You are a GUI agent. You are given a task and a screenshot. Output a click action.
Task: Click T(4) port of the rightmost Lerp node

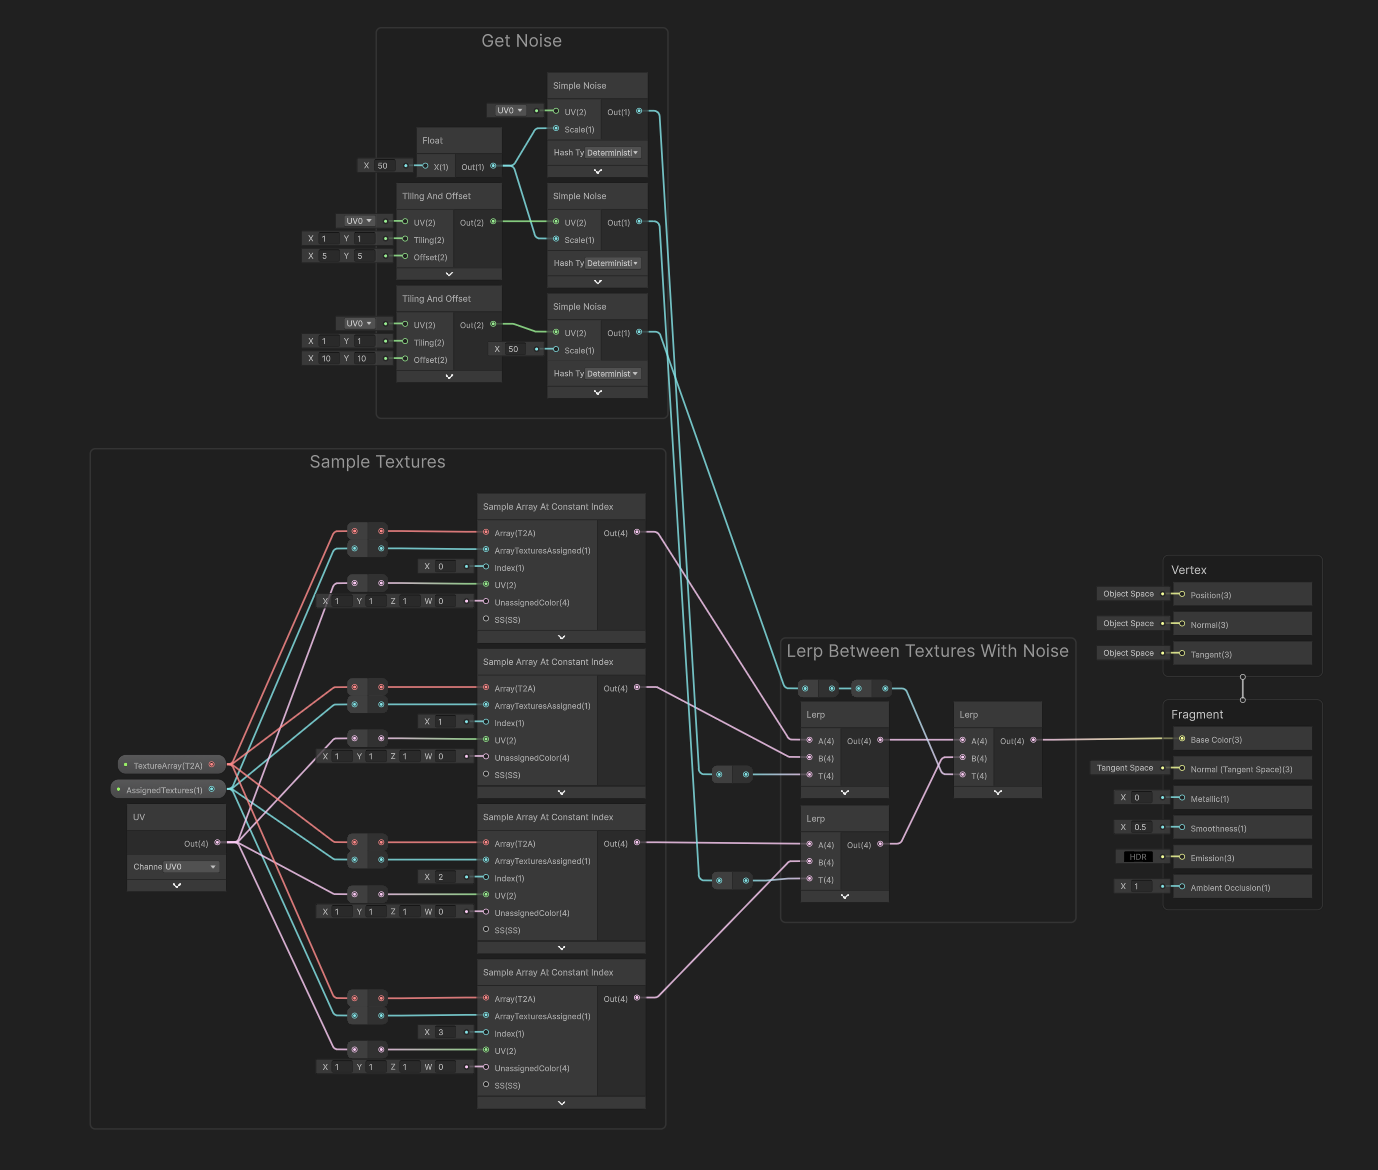click(x=963, y=775)
